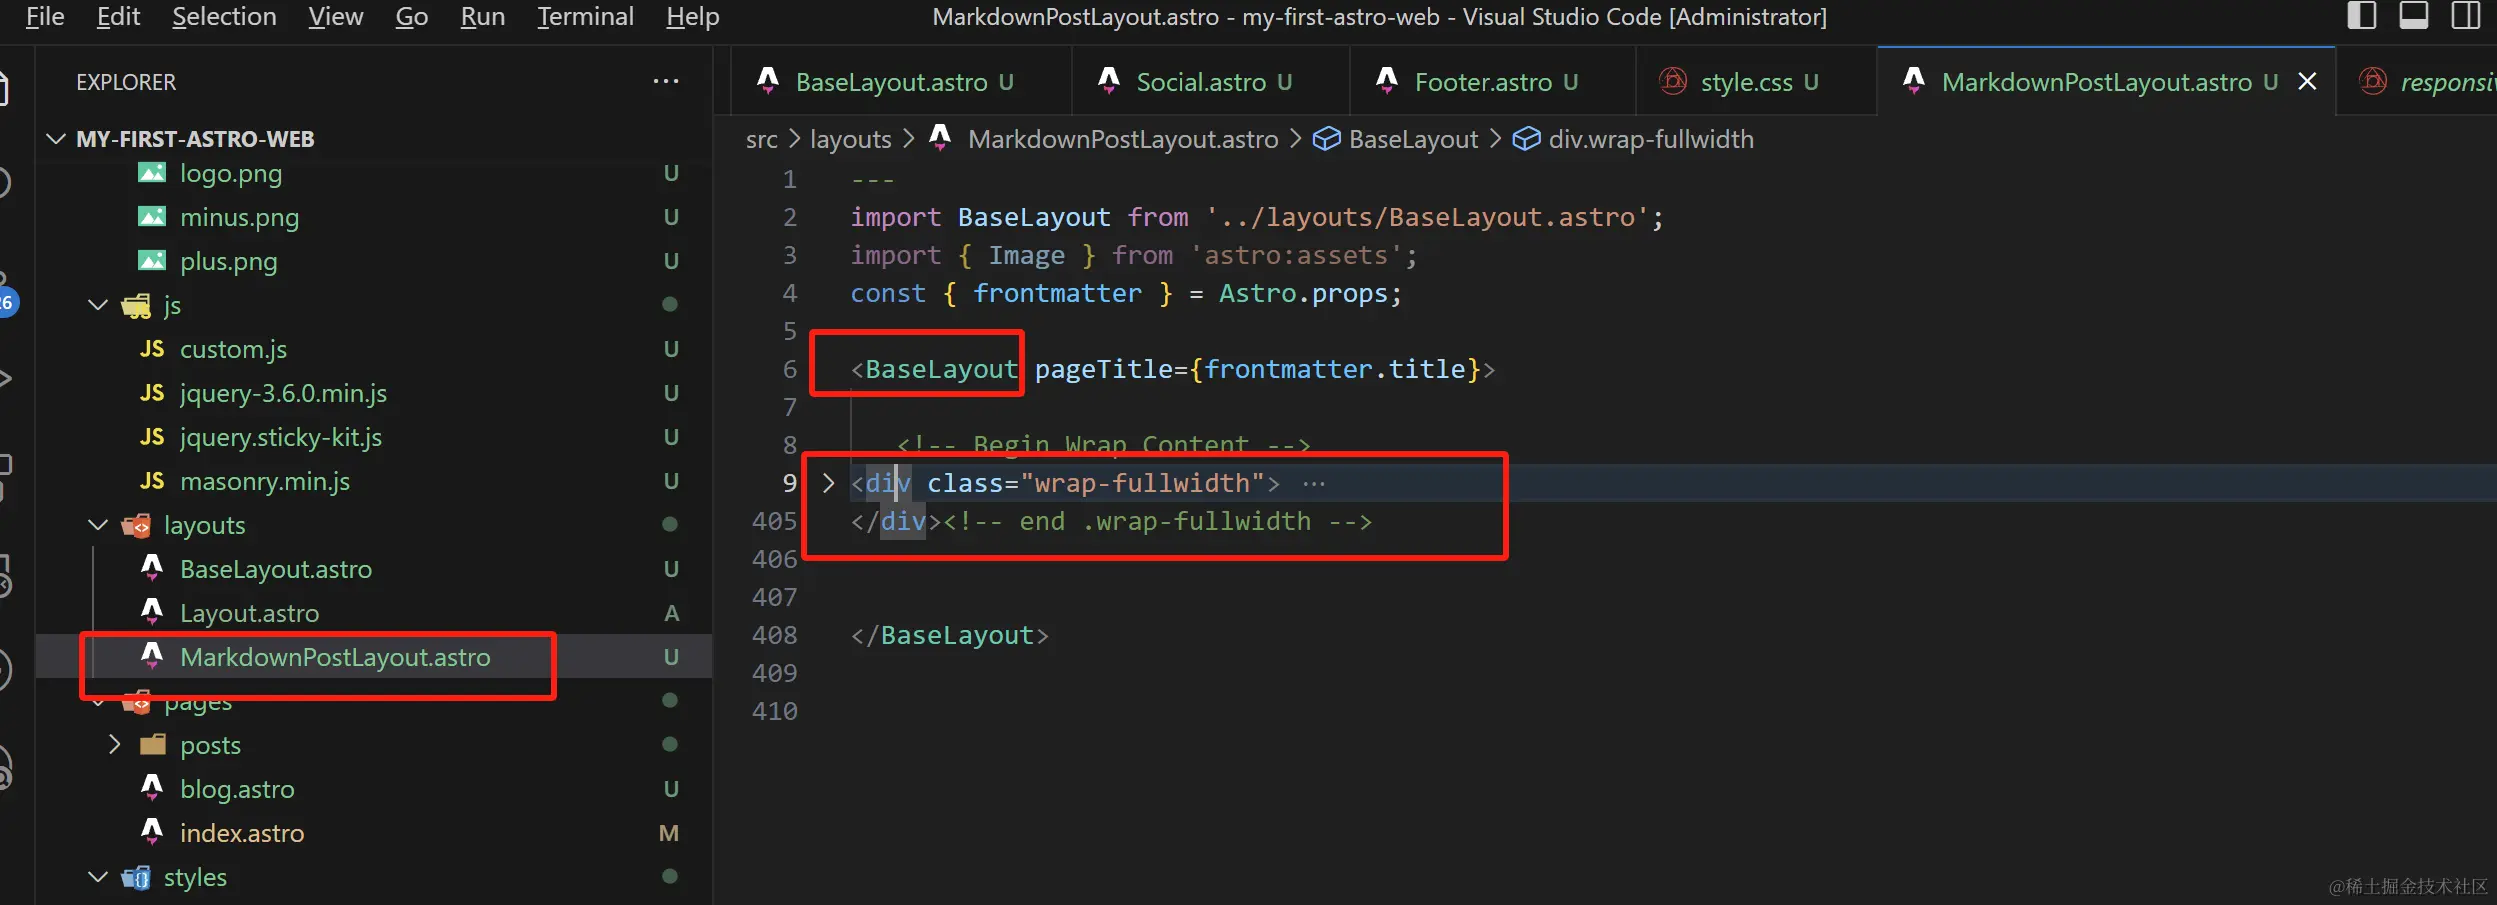Open Explorer more actions ellipsis
Viewport: 2497px width, 905px height.
coord(666,81)
